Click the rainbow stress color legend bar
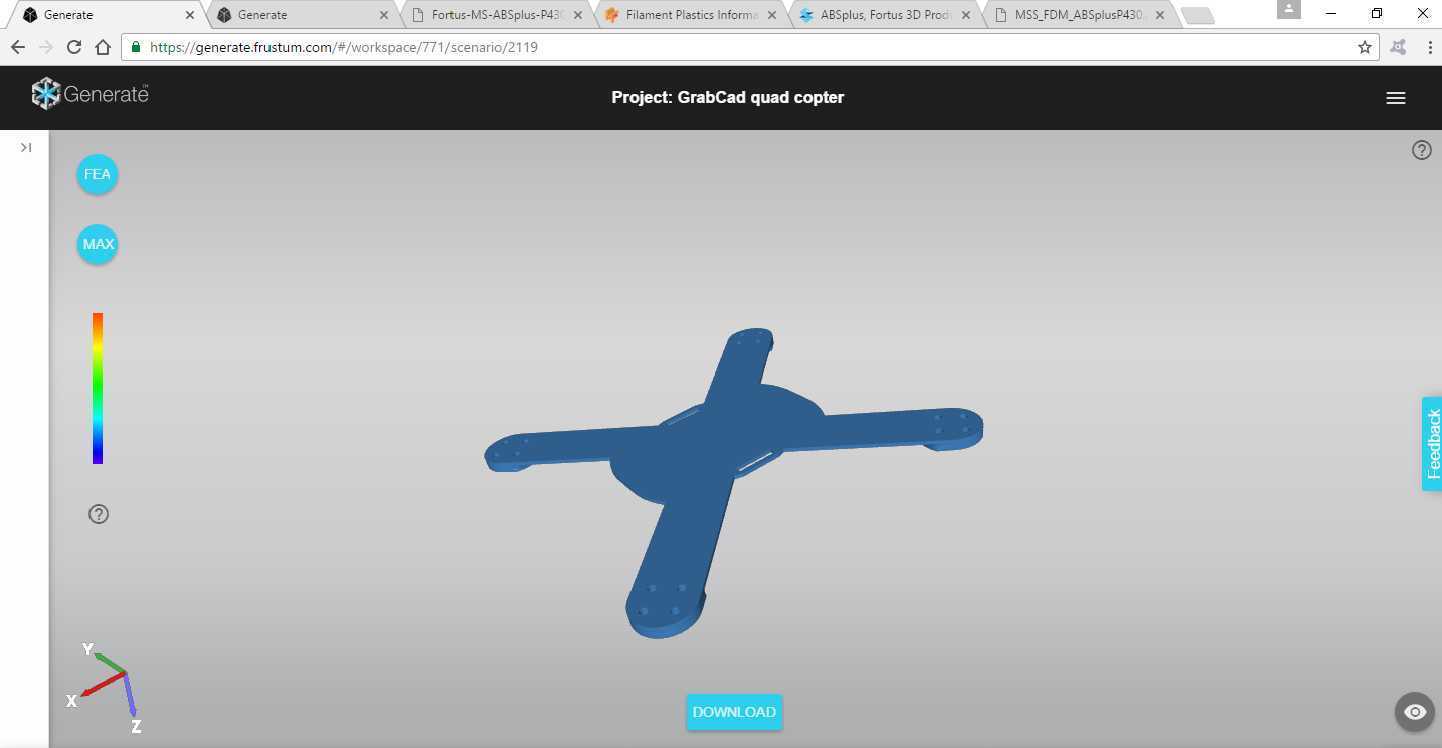1442x748 pixels. point(98,388)
